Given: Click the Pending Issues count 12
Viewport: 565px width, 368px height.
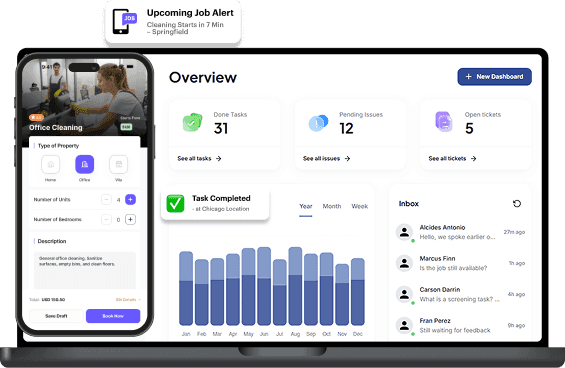Looking at the screenshot, I should (346, 128).
